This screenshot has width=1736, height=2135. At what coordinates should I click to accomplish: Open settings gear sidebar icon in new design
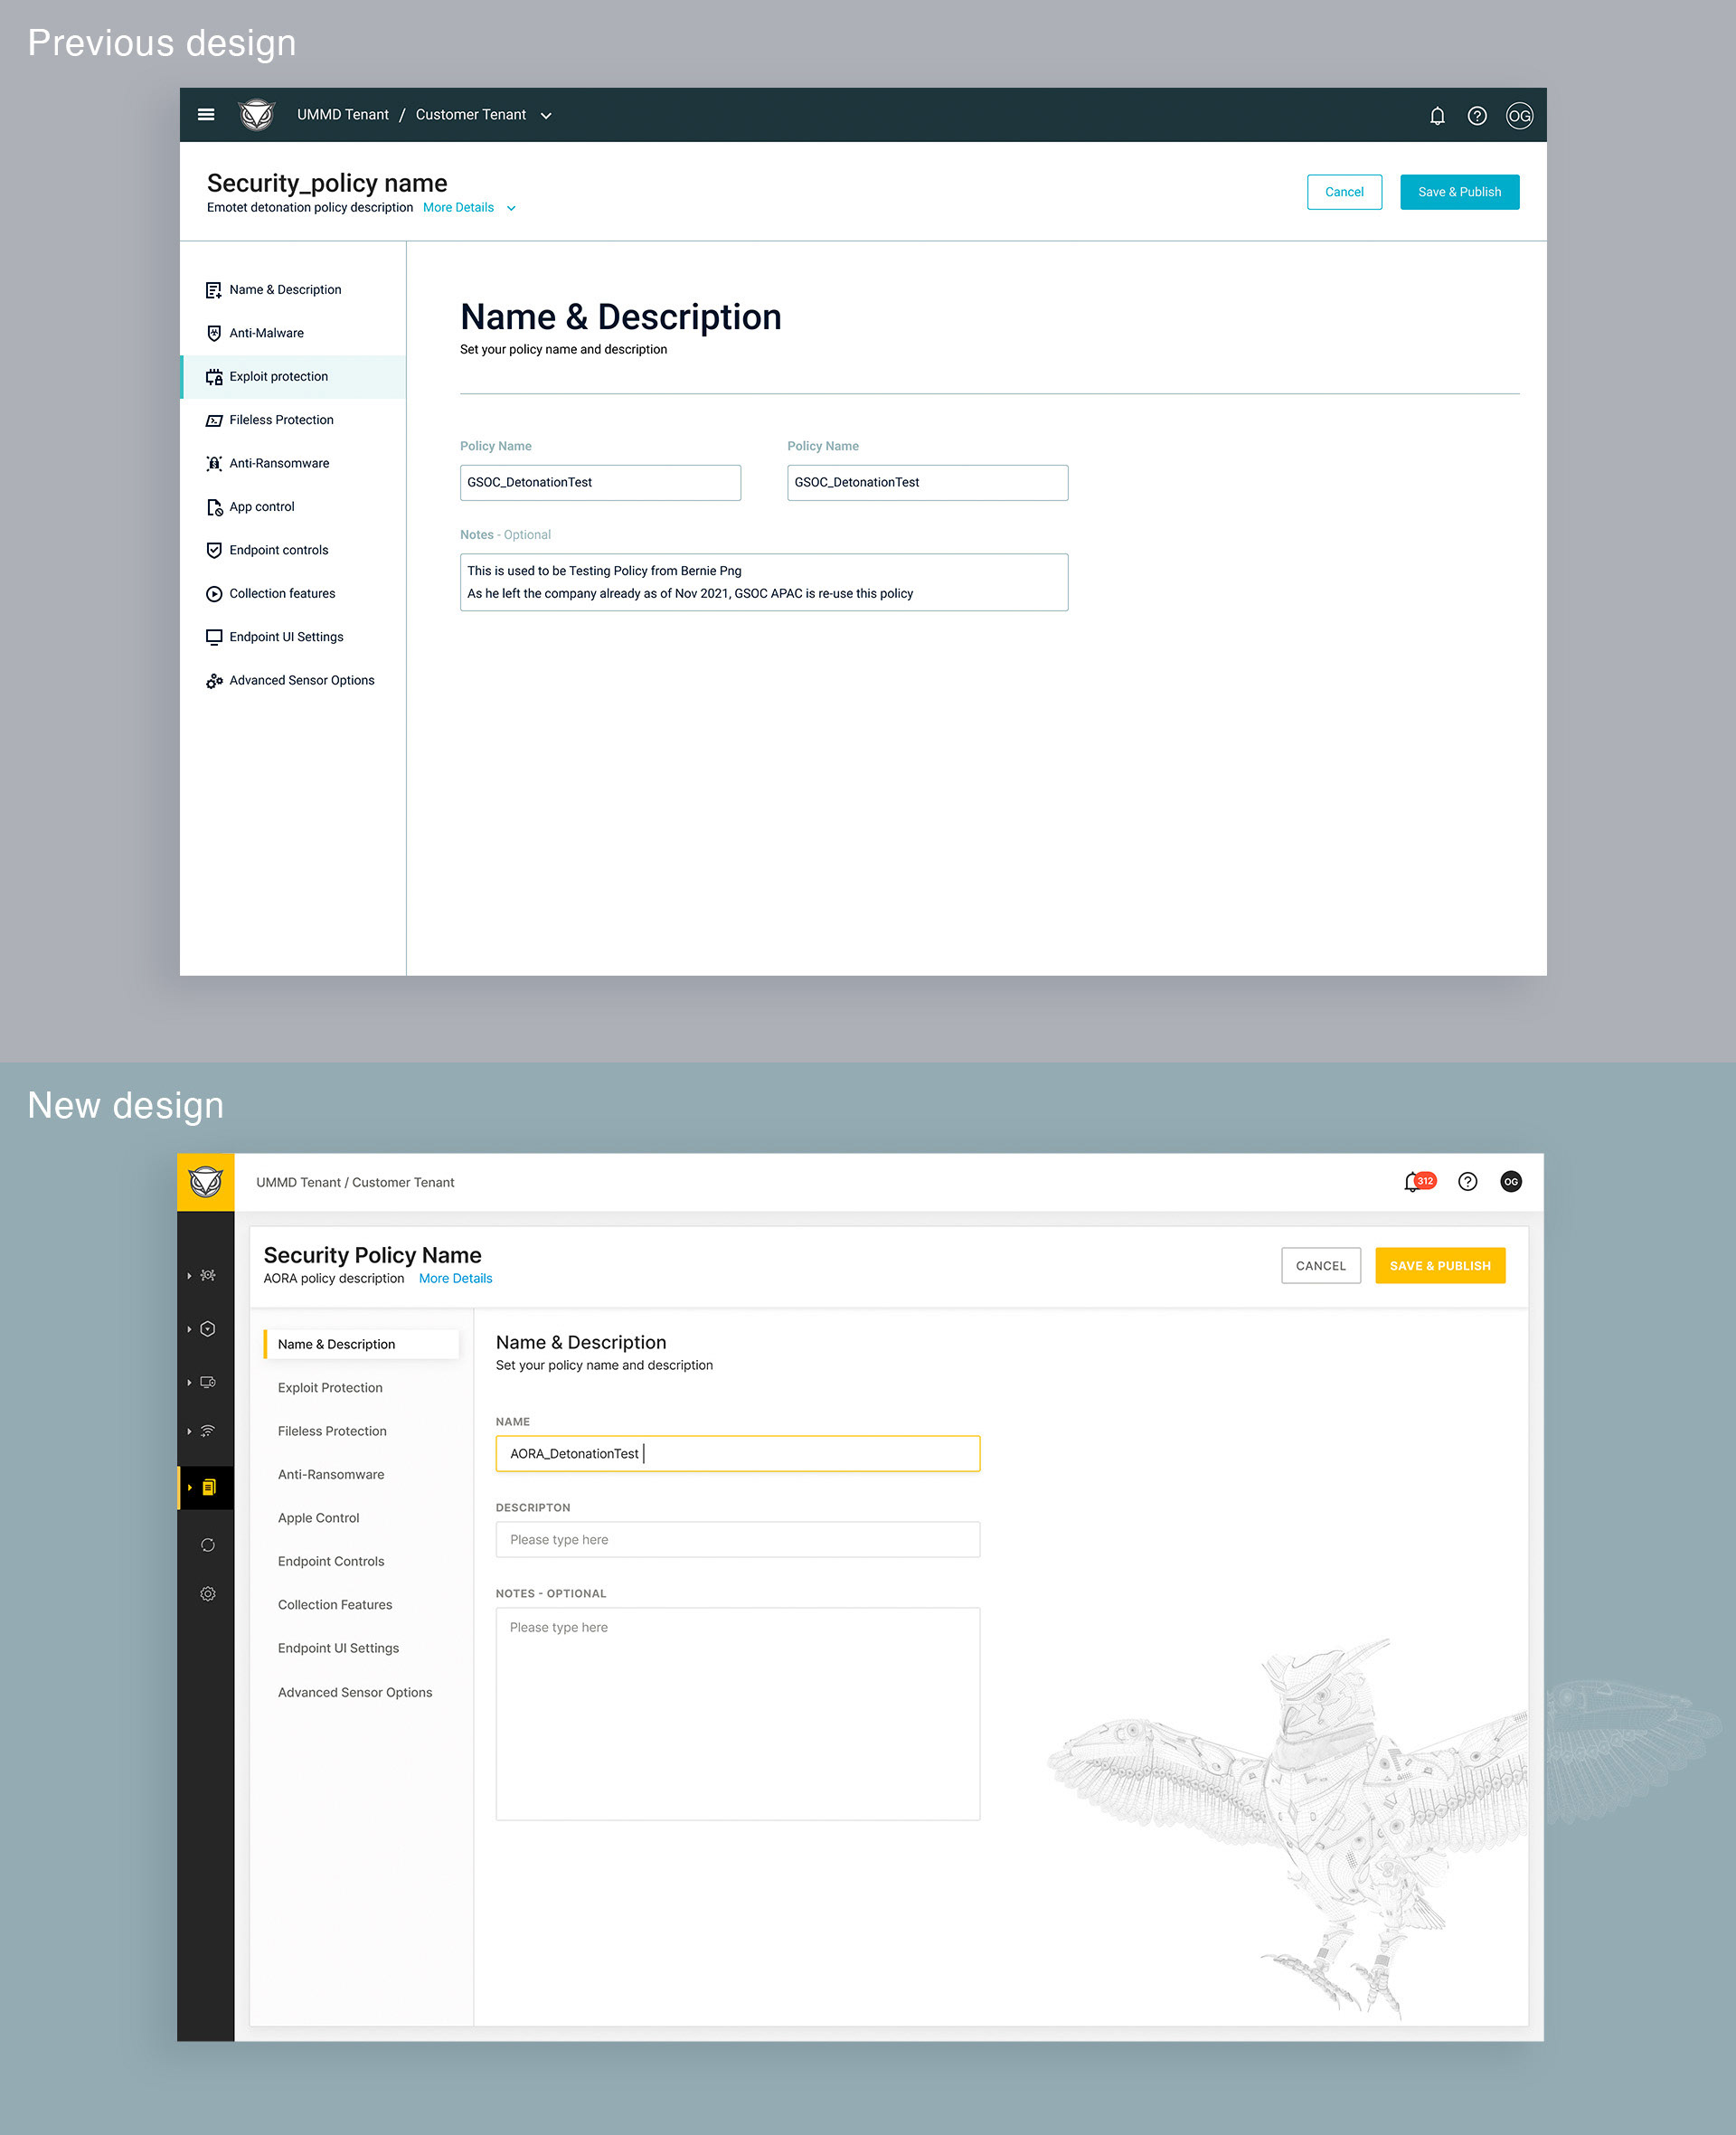pyautogui.click(x=208, y=1594)
